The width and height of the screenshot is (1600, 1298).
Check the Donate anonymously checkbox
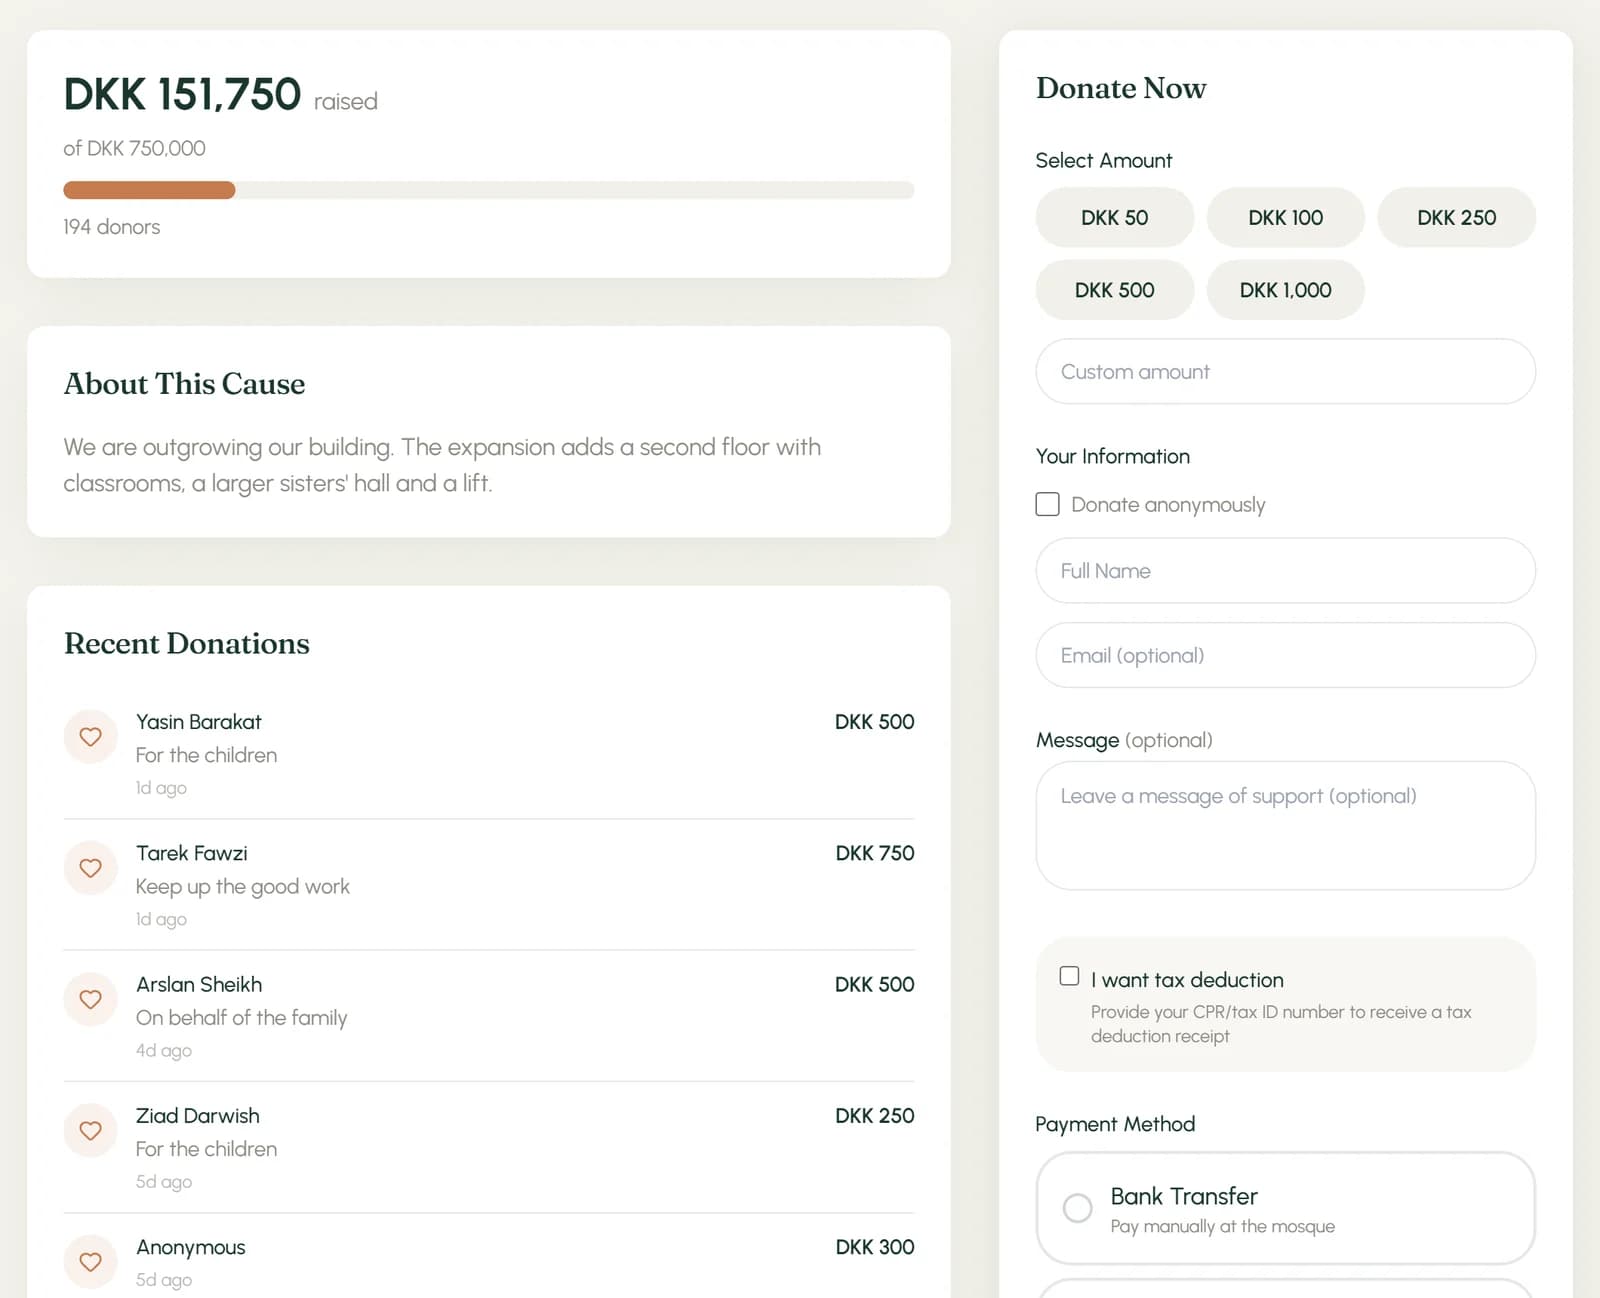click(1047, 504)
